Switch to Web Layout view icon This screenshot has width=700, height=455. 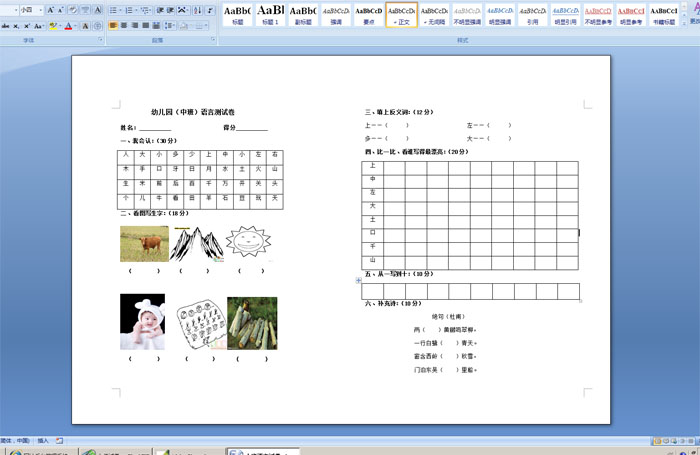pyautogui.click(x=674, y=441)
